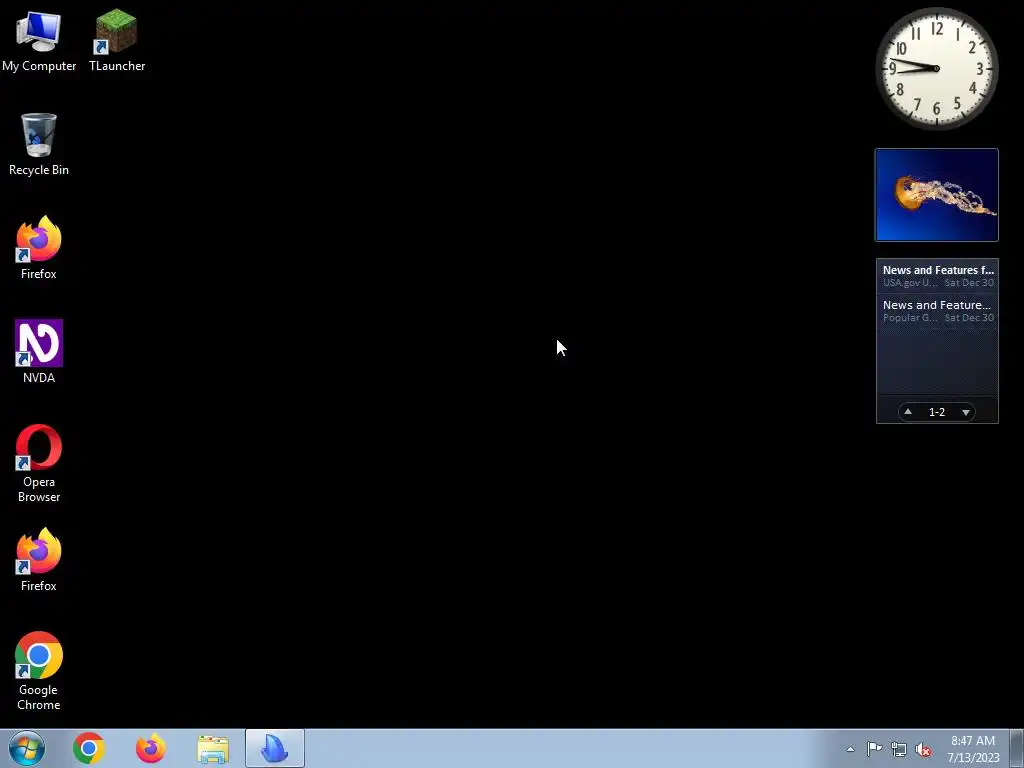Select the My Computer desktop icon
This screenshot has height=768, width=1024.
39,40
